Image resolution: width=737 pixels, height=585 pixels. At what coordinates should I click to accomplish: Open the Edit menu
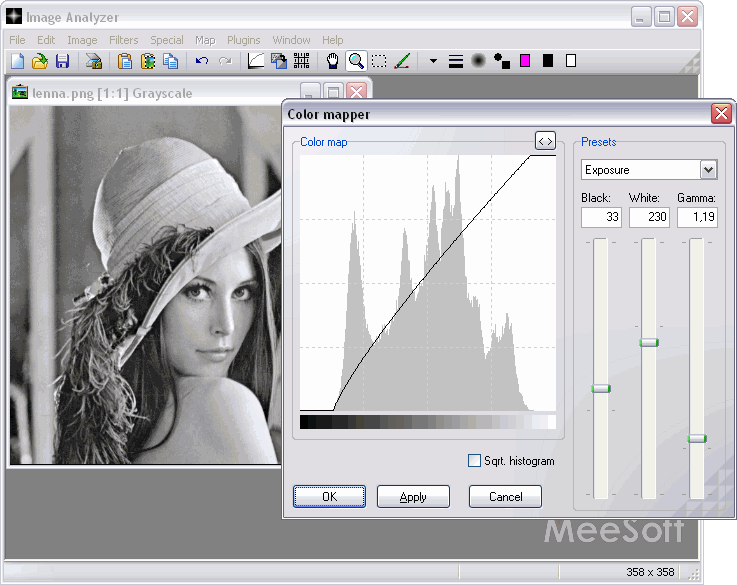(x=46, y=40)
